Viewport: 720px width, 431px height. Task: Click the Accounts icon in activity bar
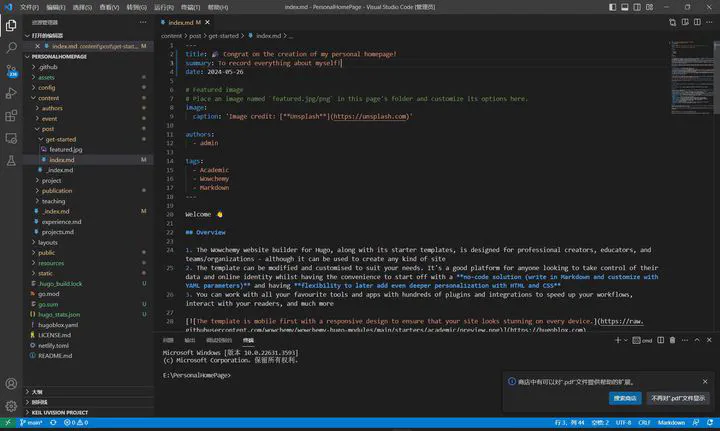point(11,381)
